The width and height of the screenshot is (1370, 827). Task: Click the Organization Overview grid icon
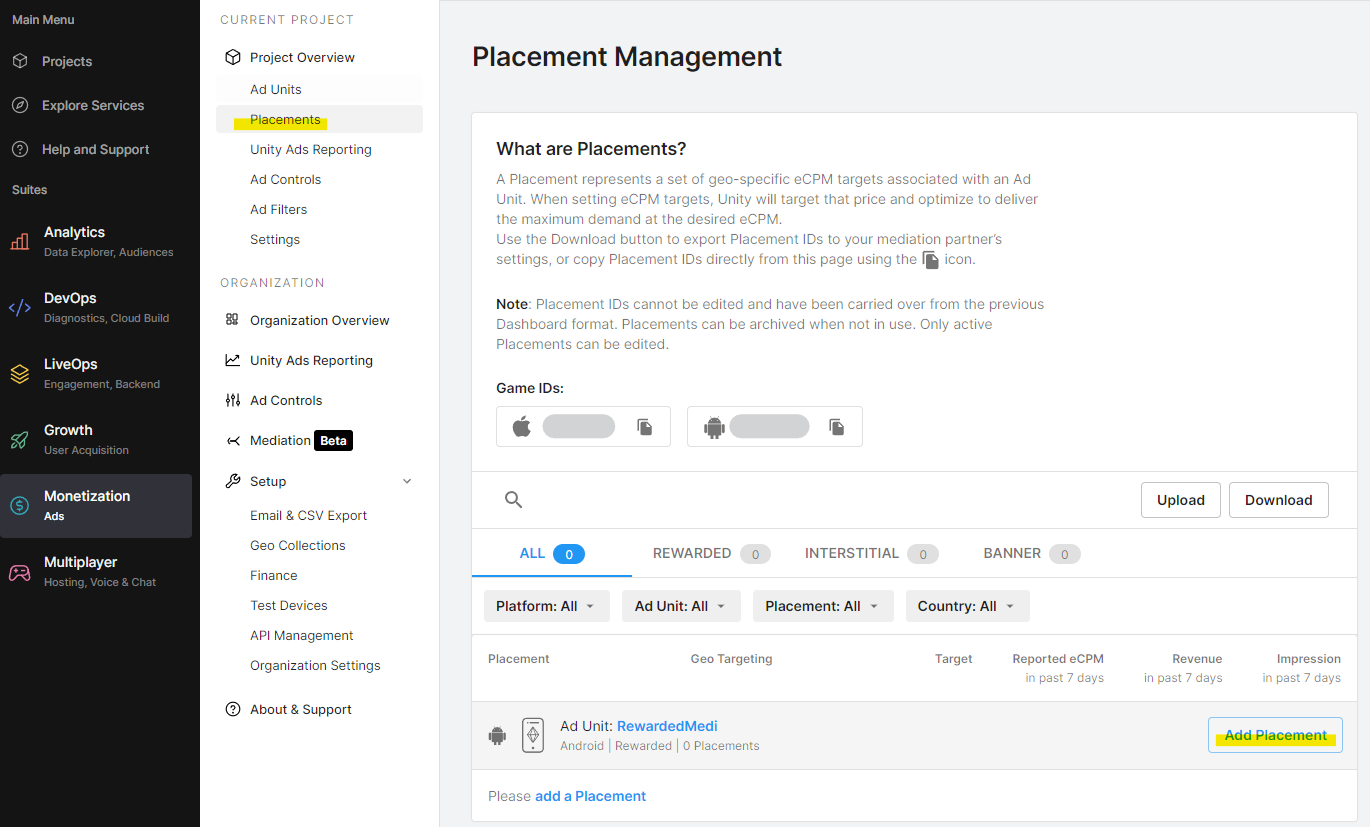233,320
